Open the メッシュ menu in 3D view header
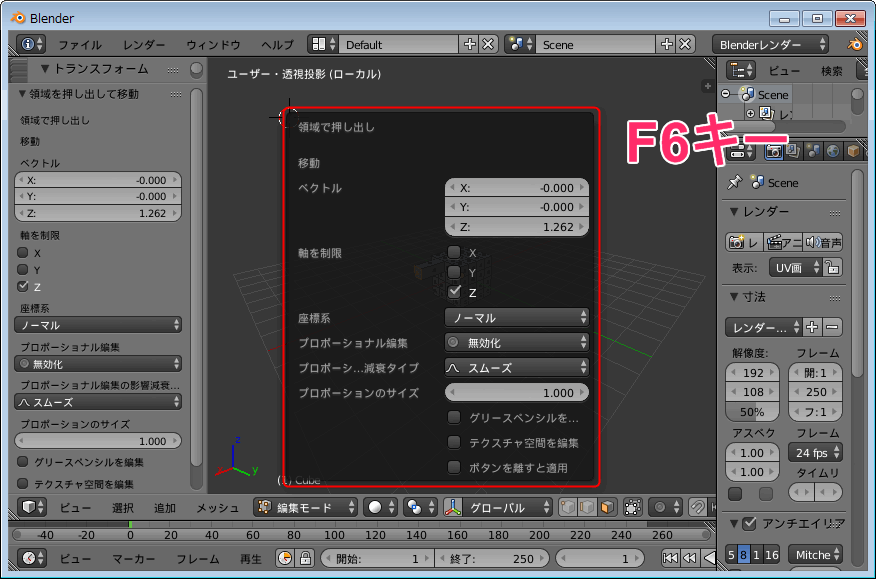The height and width of the screenshot is (579, 876). (x=217, y=507)
